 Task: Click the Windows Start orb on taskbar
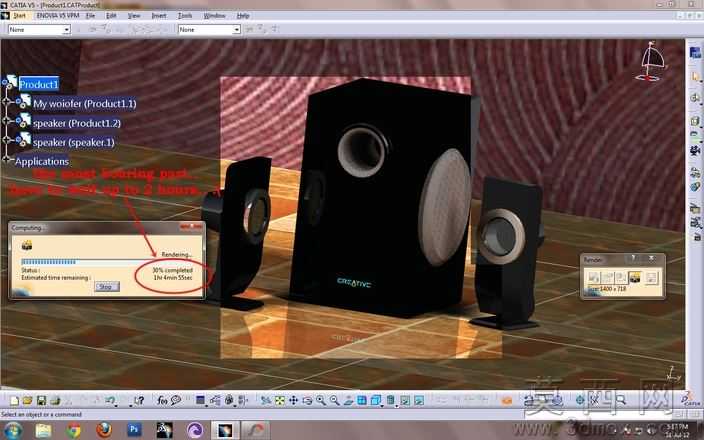pos(13,430)
